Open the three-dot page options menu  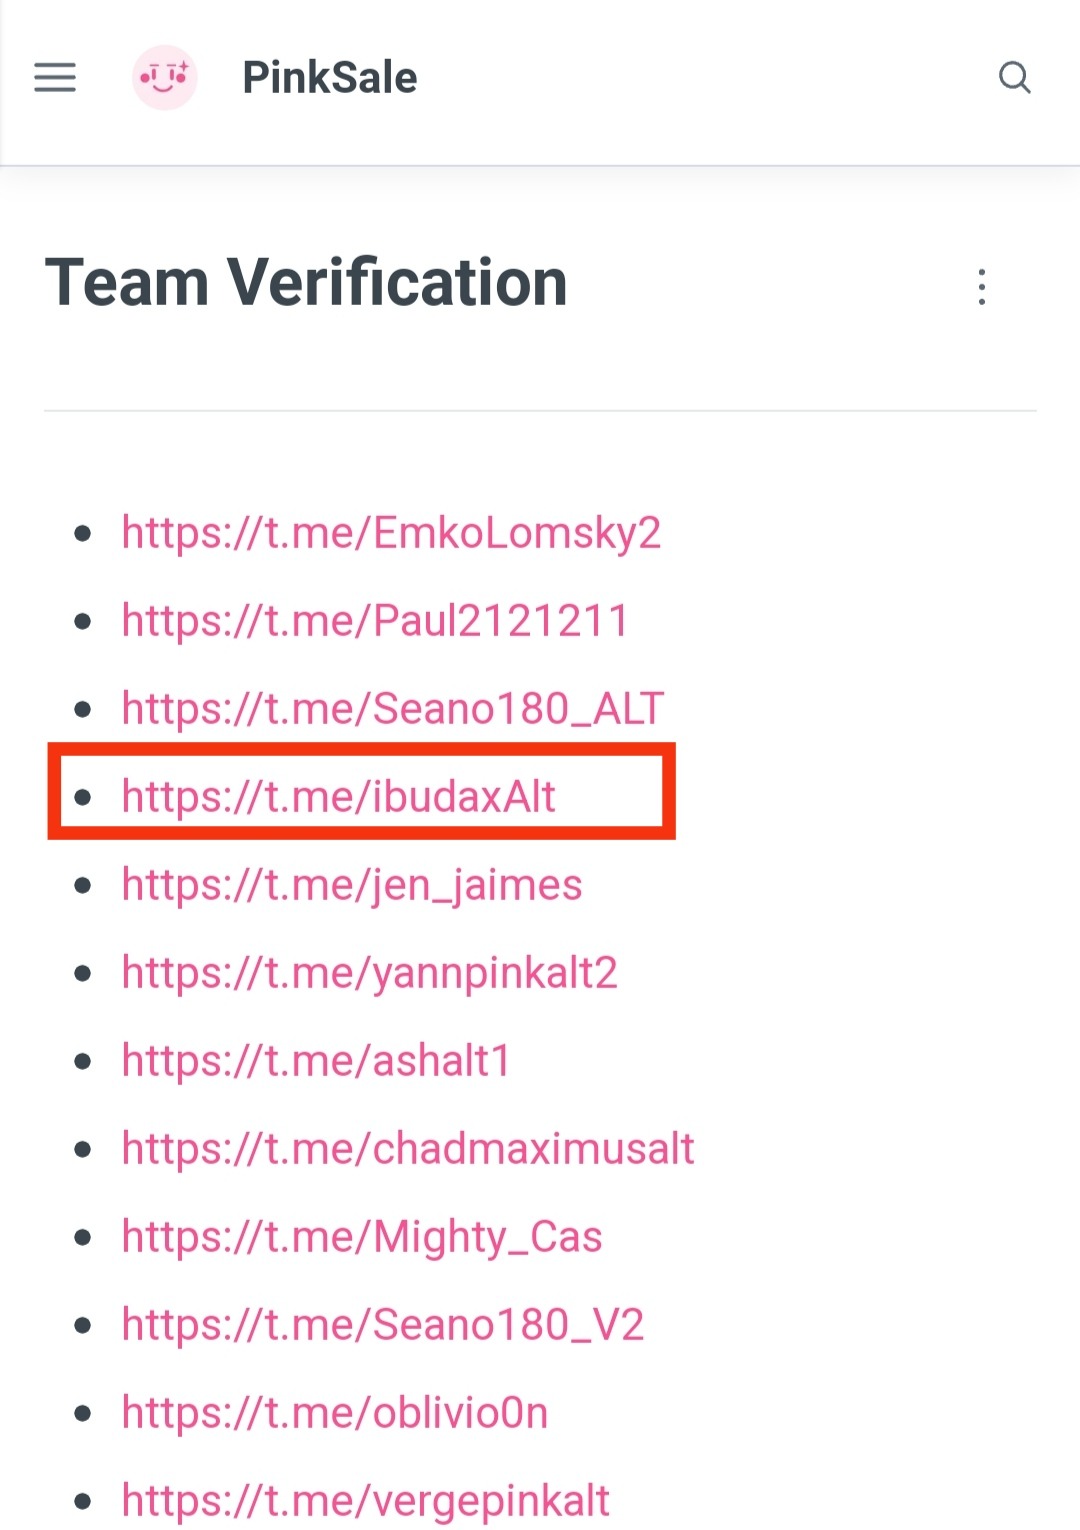pos(982,287)
